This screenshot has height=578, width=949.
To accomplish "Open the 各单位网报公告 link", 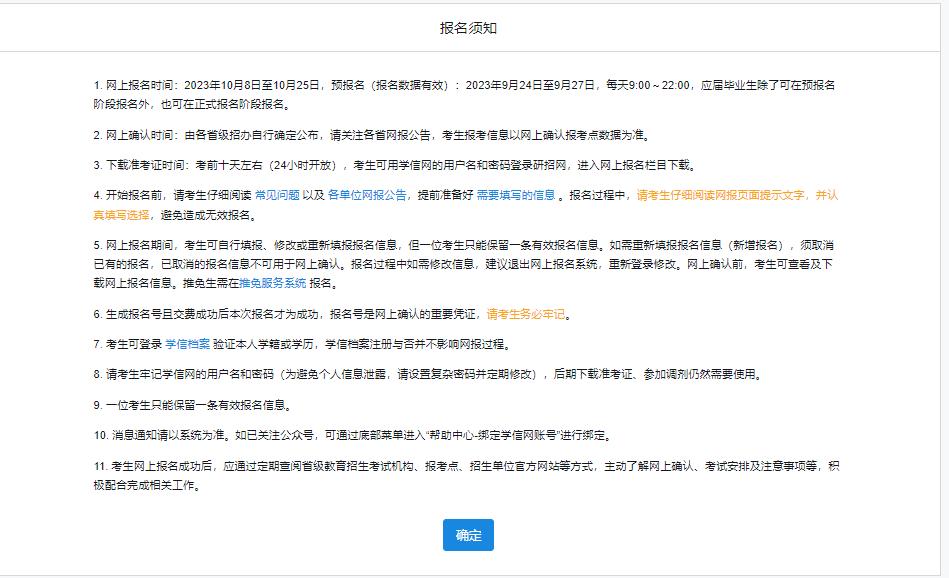I will pyautogui.click(x=367, y=195).
